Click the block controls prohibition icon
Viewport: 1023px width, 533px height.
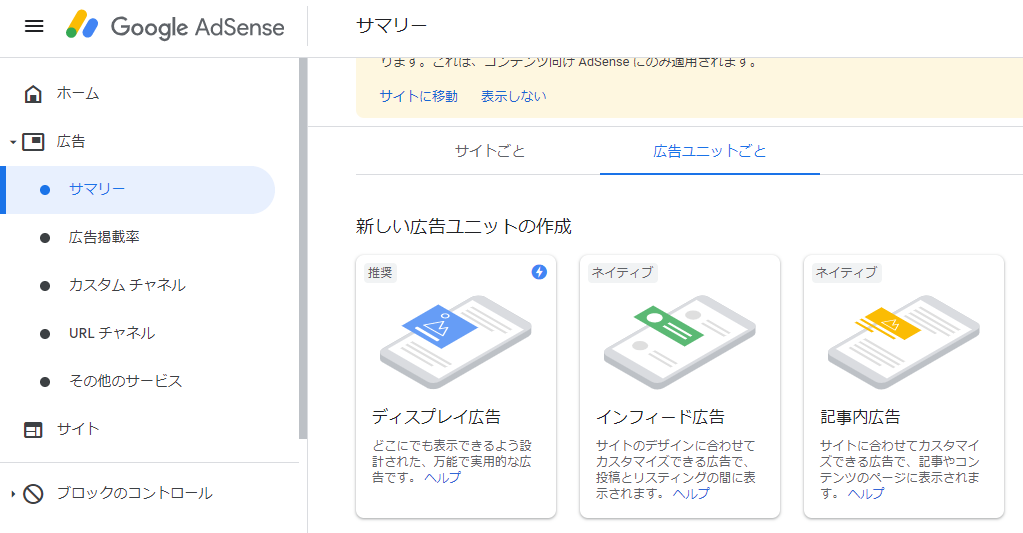pos(33,494)
